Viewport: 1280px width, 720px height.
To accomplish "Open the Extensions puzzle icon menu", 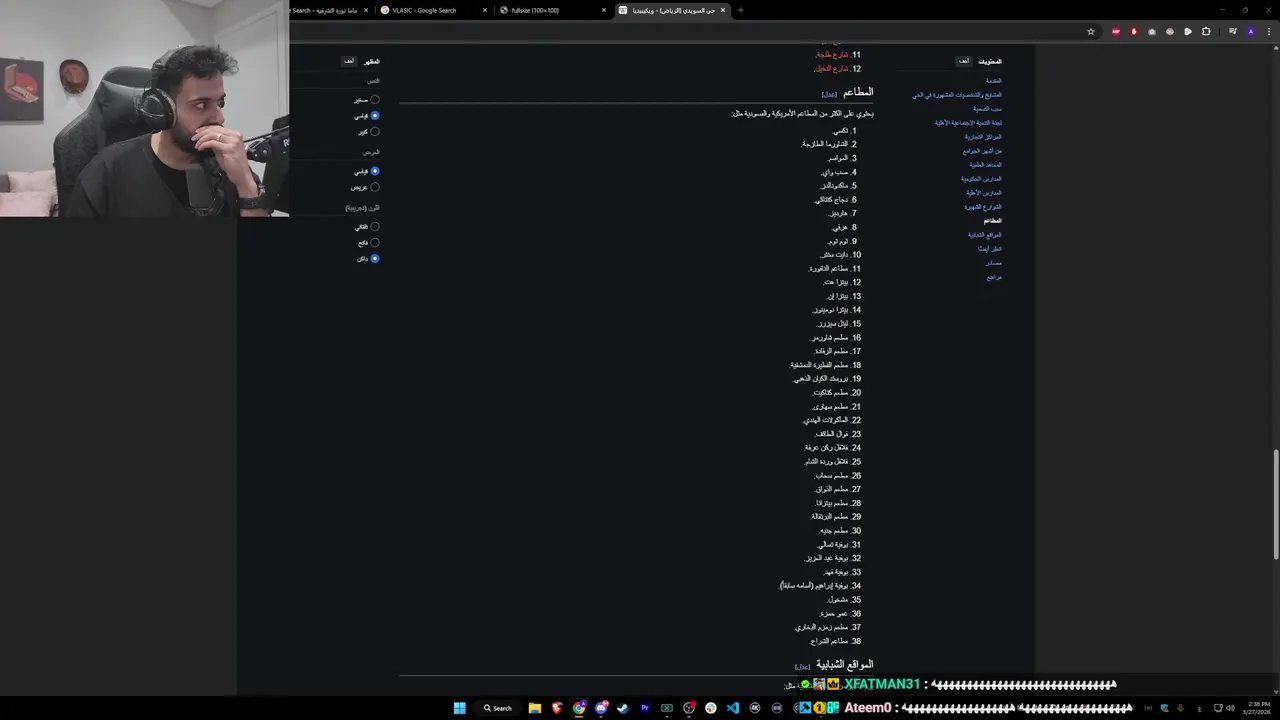I will [x=1206, y=31].
